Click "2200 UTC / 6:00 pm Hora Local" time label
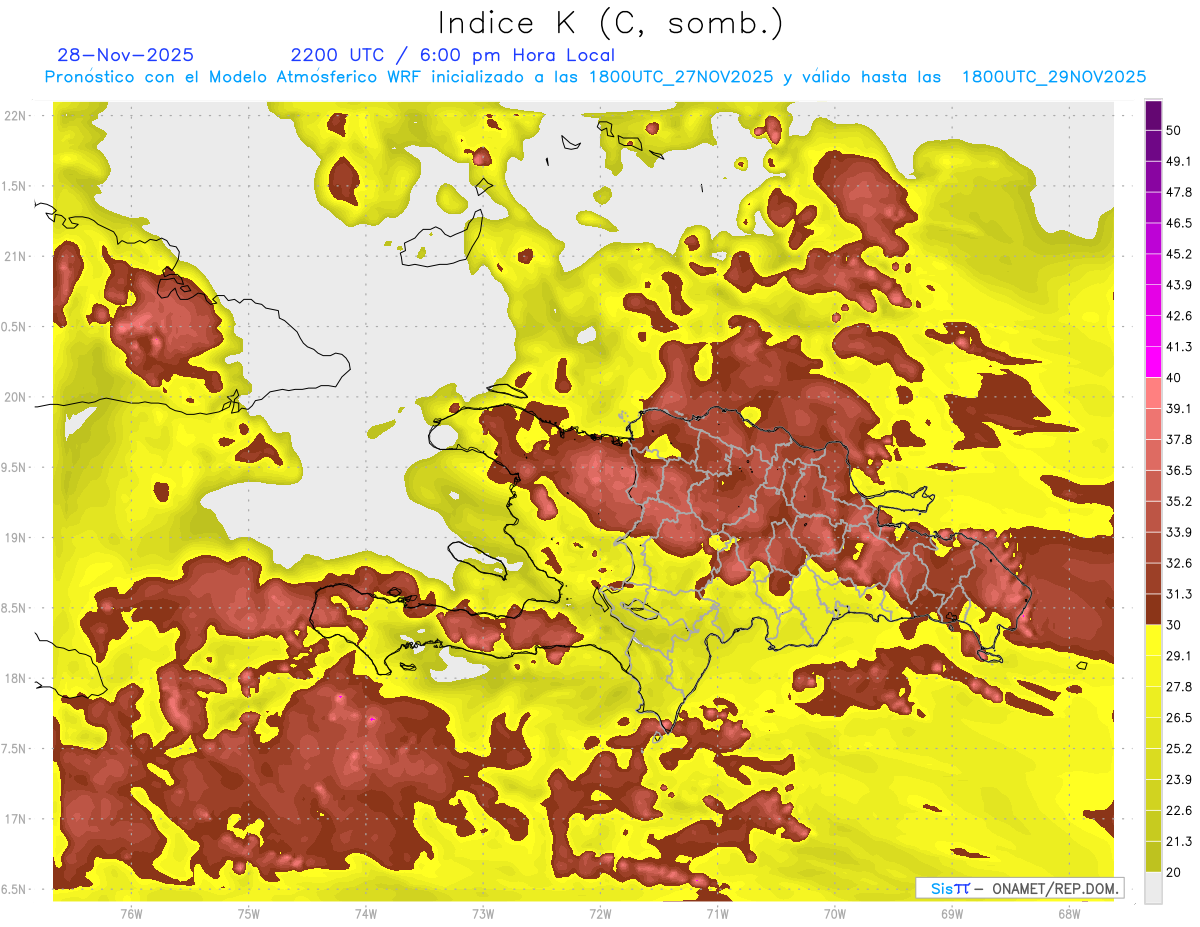 [453, 55]
